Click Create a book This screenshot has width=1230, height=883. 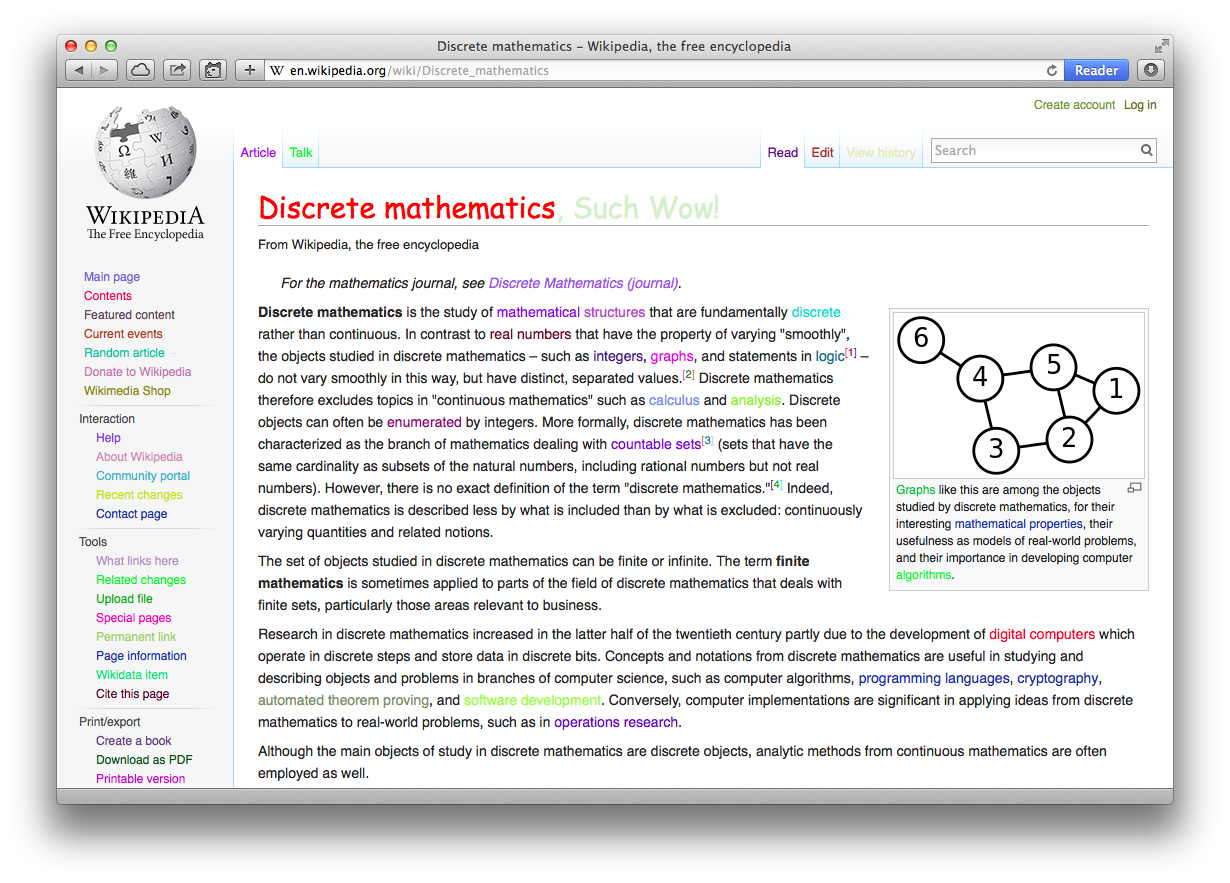[133, 741]
